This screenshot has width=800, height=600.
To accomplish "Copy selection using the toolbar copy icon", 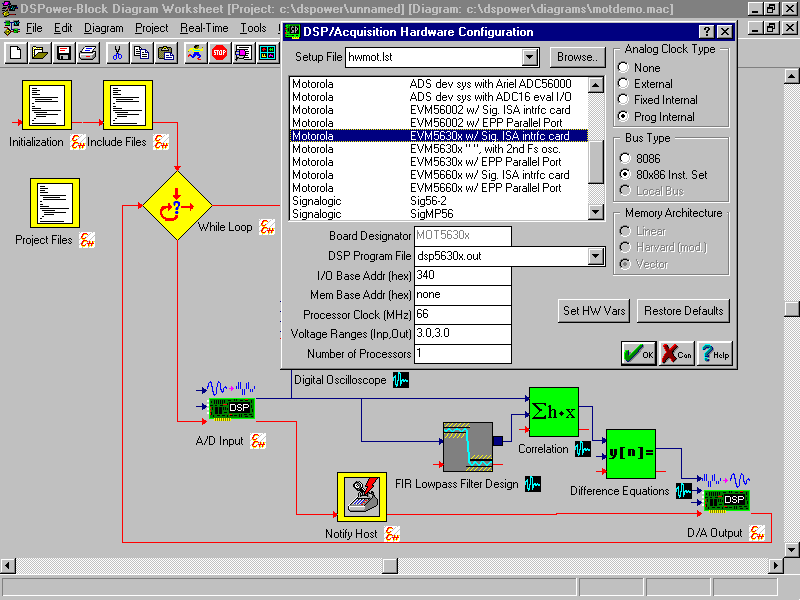I will pyautogui.click(x=141, y=53).
